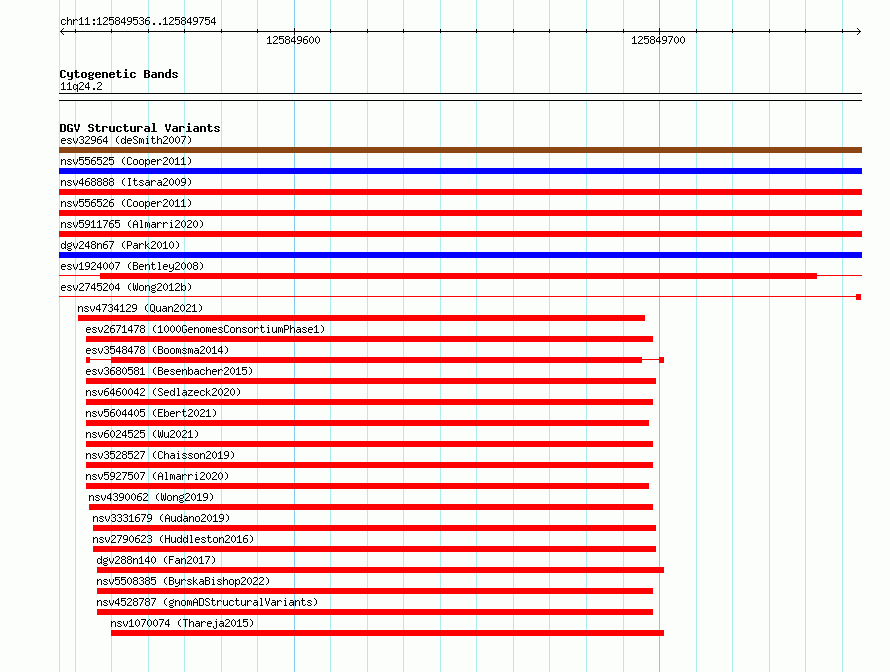Viewport: 890px width, 672px height.
Task: Open esv1924007 (Bentley2008) variant label
Action: (x=132, y=266)
